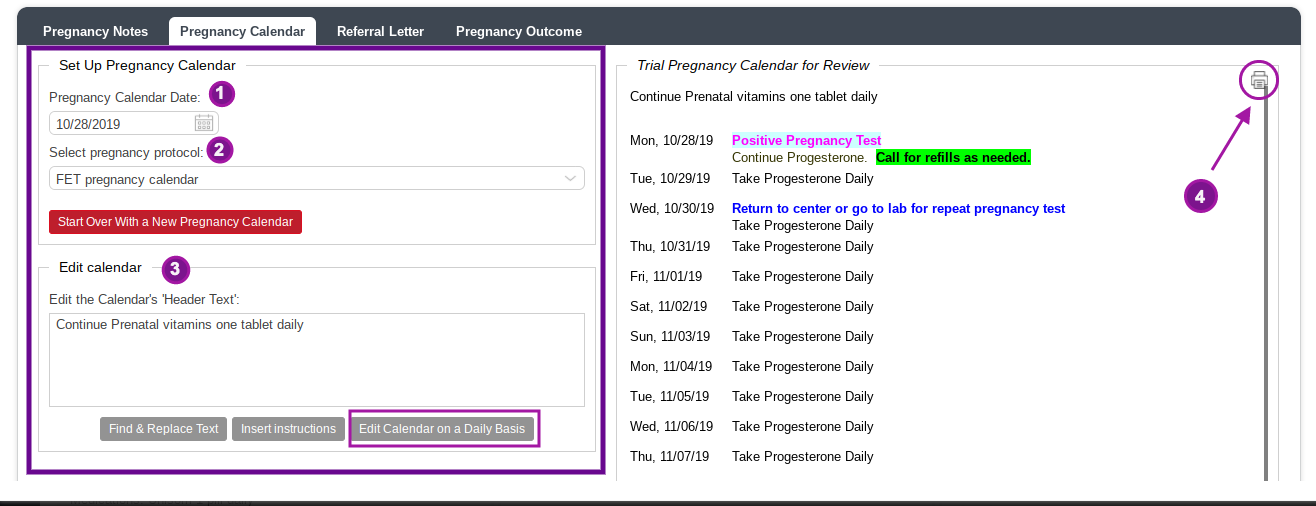Switch to the Pregnancy Notes tab
This screenshot has height=506, width=1316.
(x=95, y=31)
